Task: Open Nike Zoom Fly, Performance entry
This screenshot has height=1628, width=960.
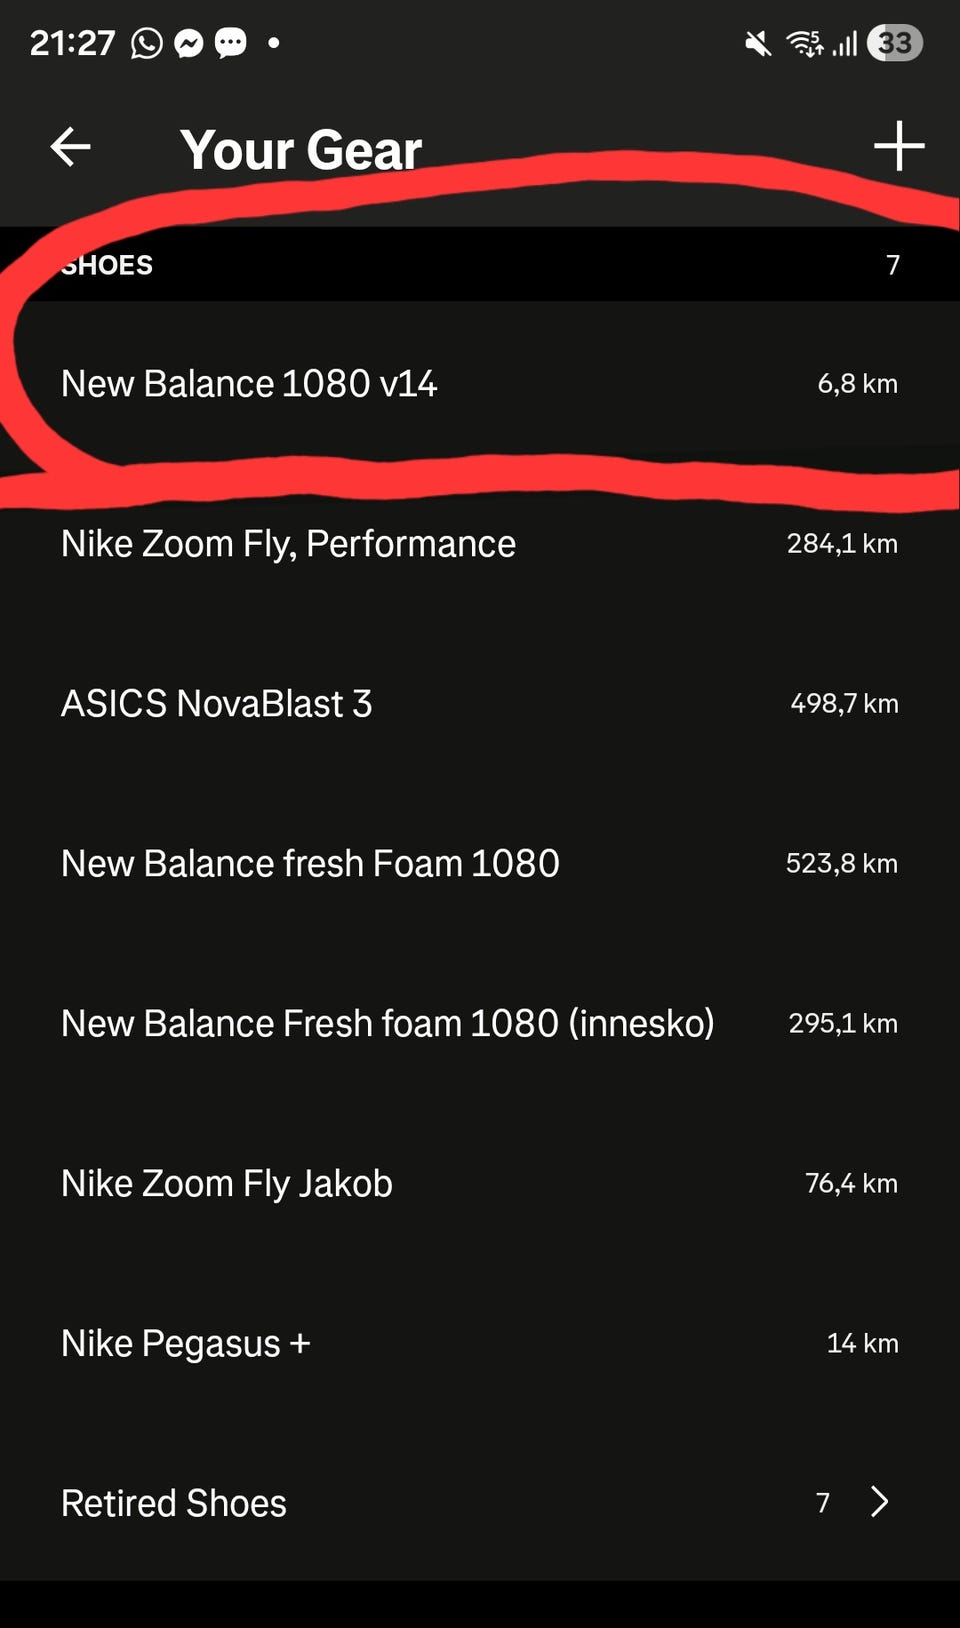Action: [480, 543]
